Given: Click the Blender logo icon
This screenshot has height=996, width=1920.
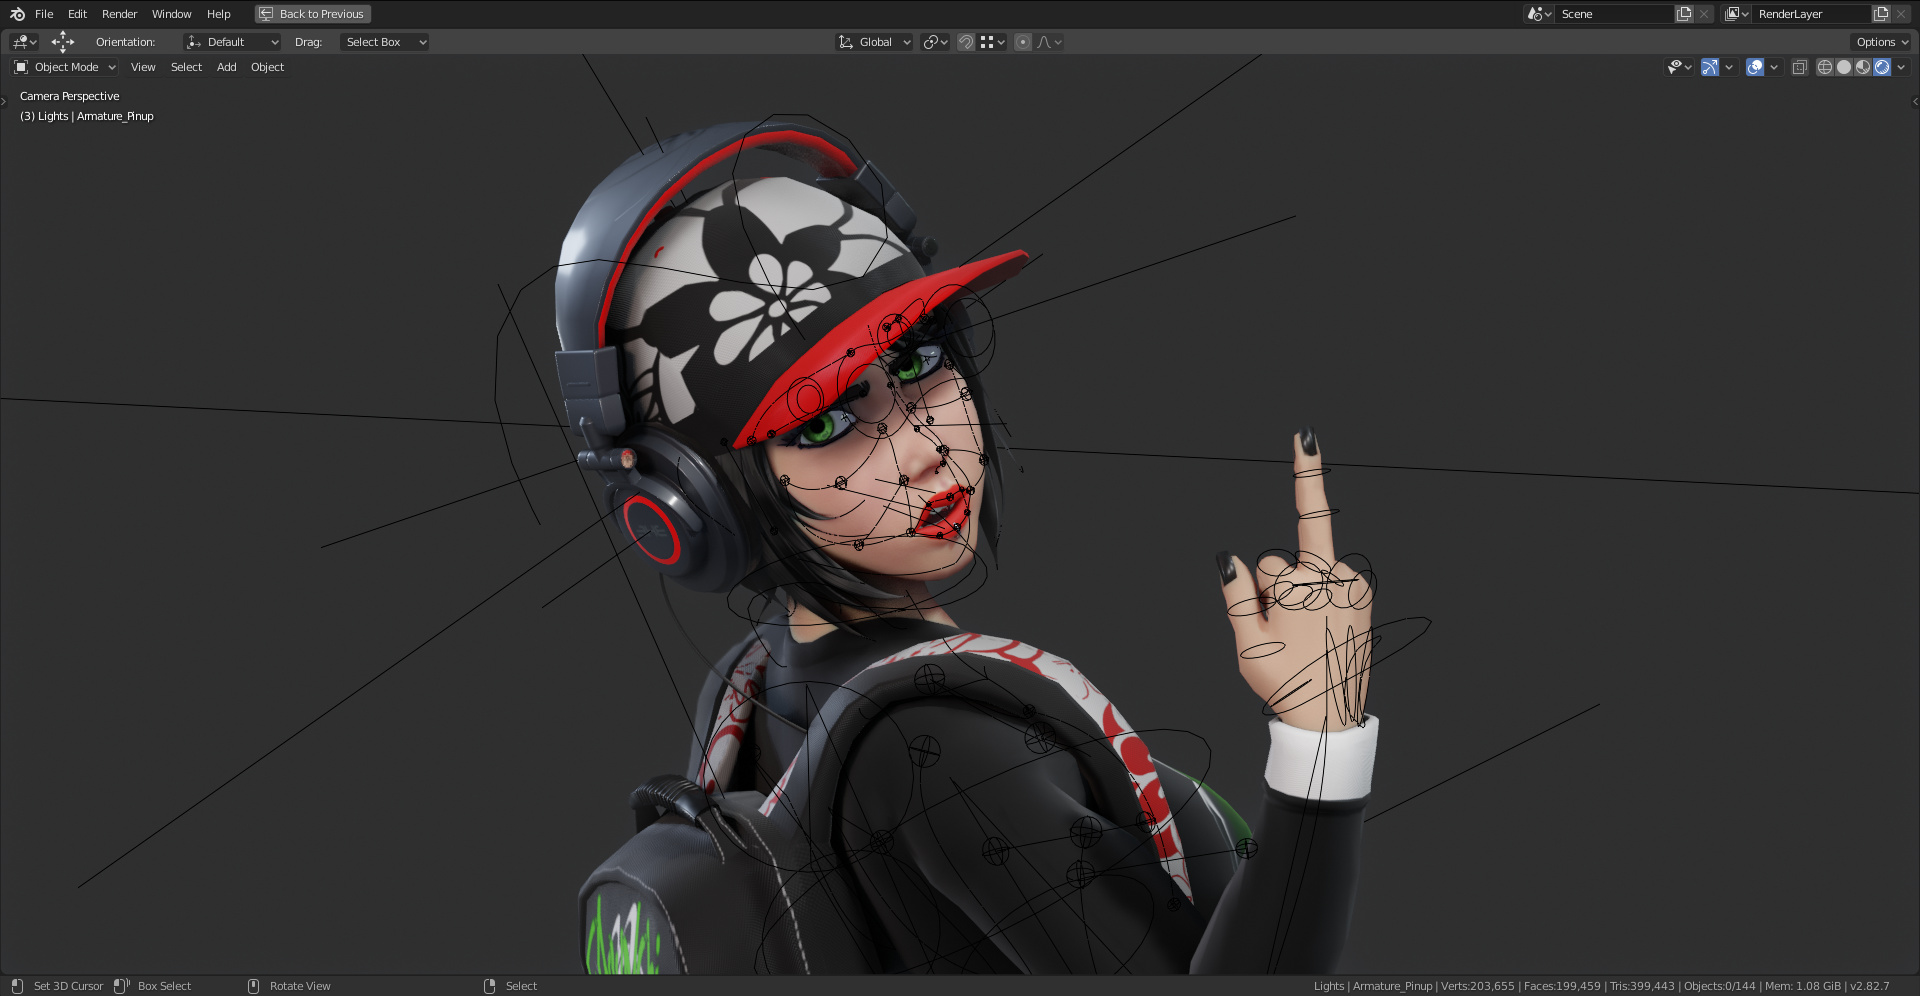Looking at the screenshot, I should coord(17,14).
